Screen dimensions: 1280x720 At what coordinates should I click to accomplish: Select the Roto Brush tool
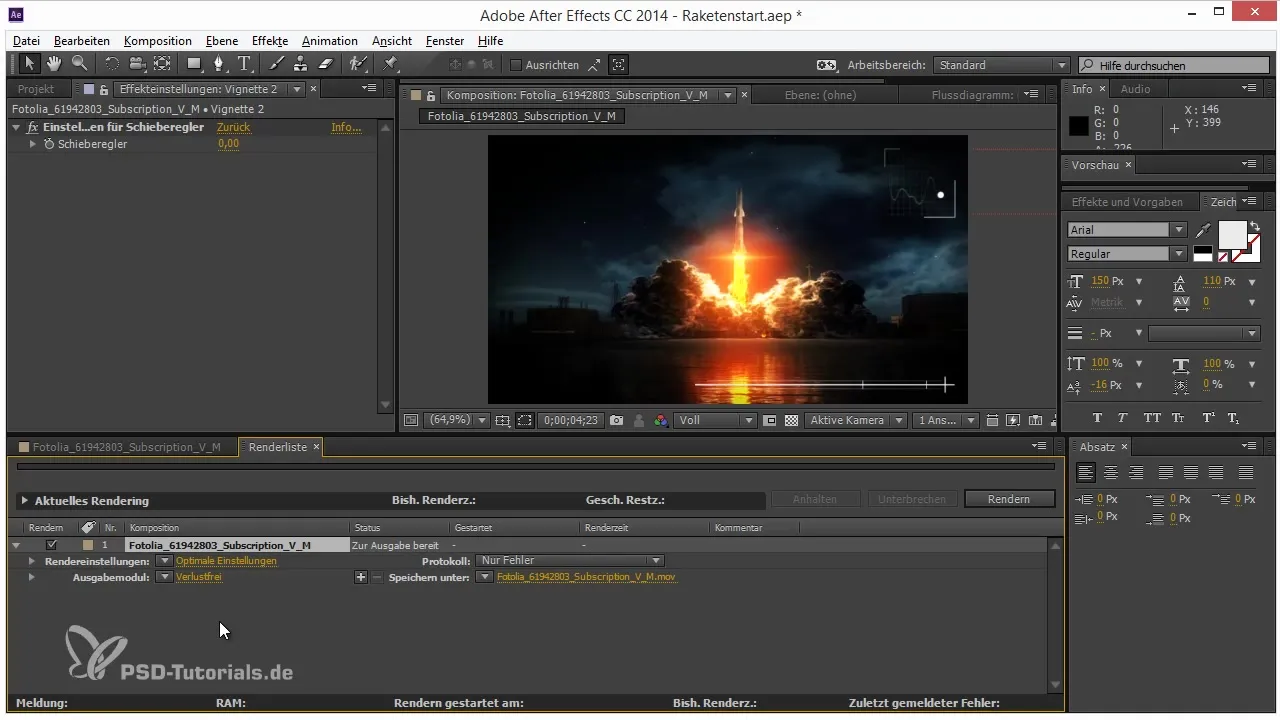(357, 64)
